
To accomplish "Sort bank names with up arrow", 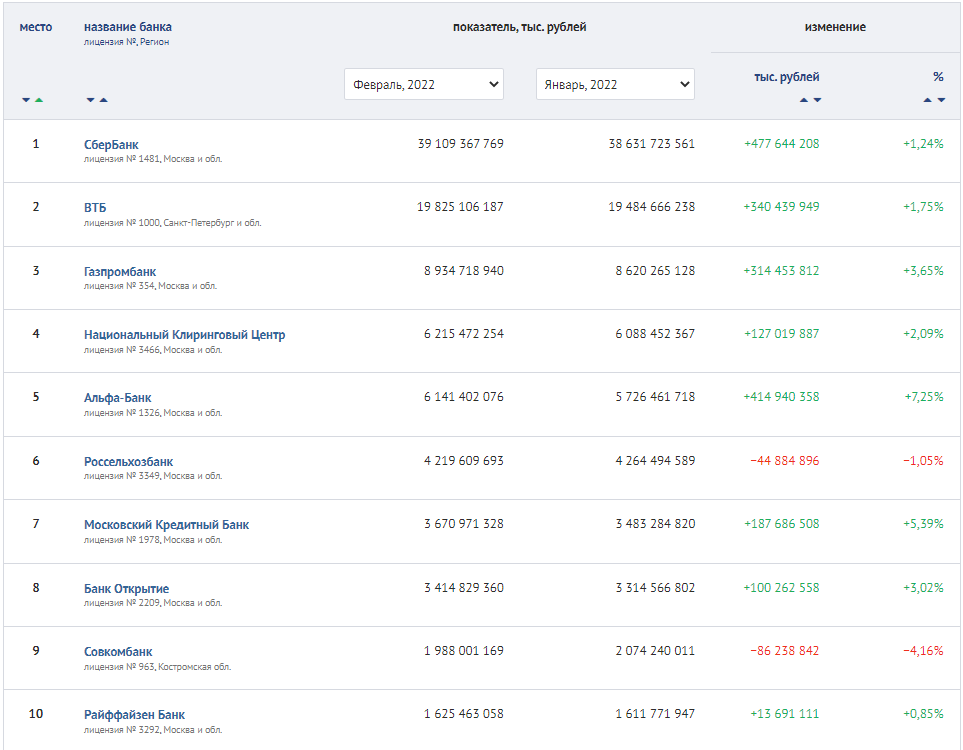I will click(104, 100).
